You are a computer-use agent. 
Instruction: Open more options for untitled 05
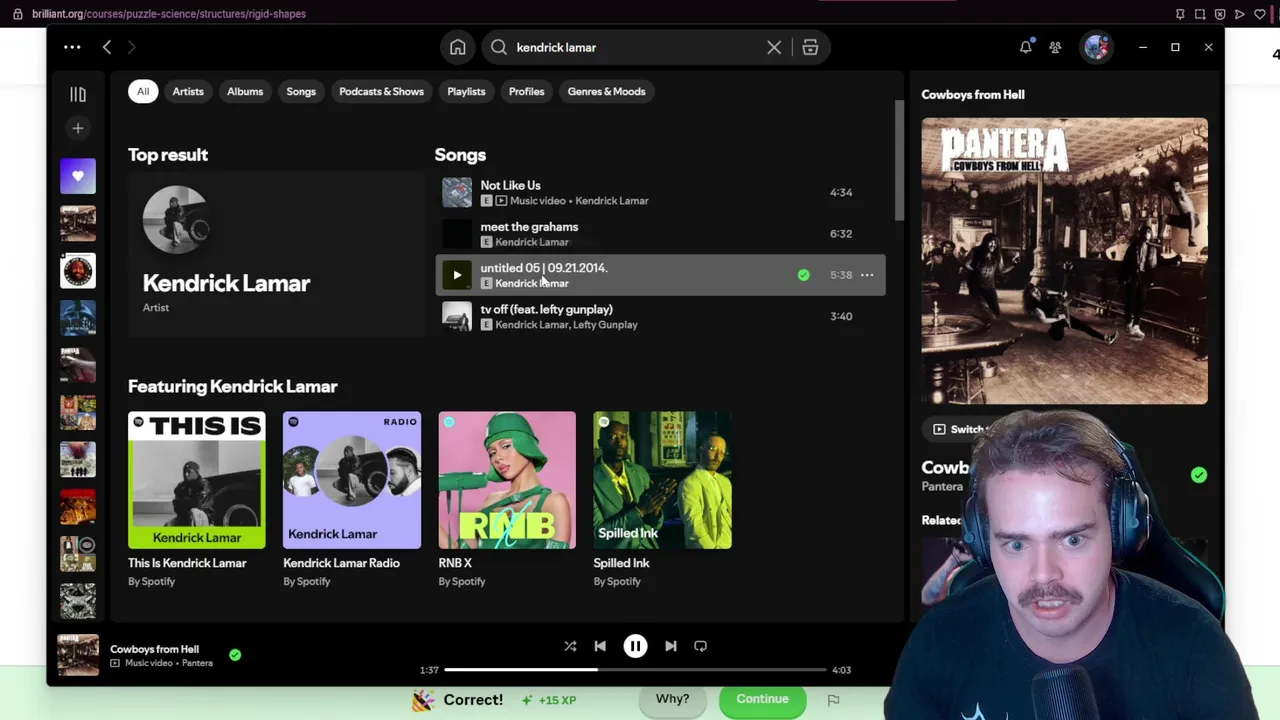pyautogui.click(x=867, y=275)
